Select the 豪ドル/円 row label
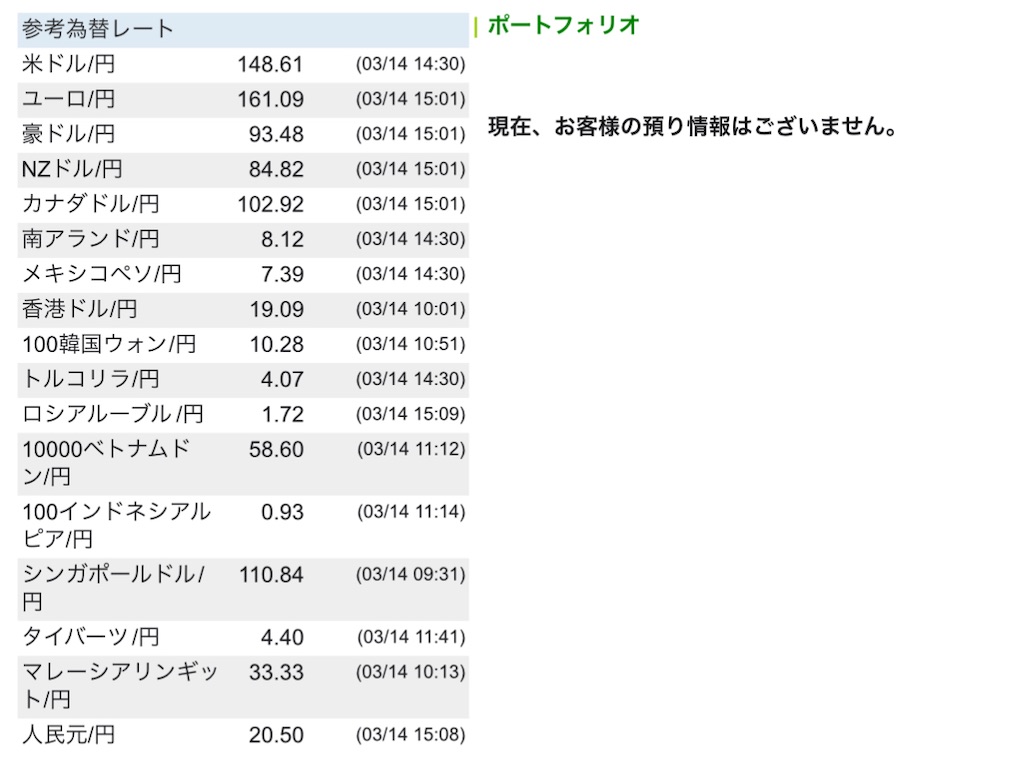The image size is (1024, 763). [x=69, y=134]
